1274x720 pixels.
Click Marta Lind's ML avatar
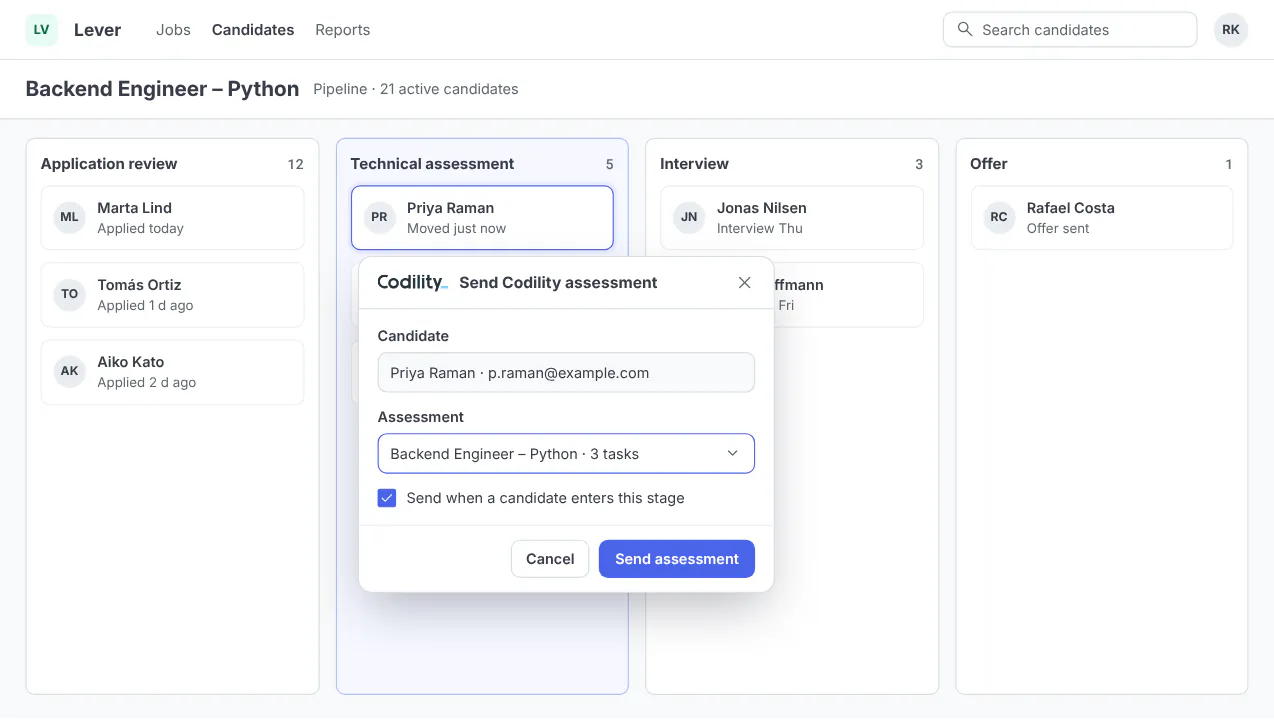[69, 217]
